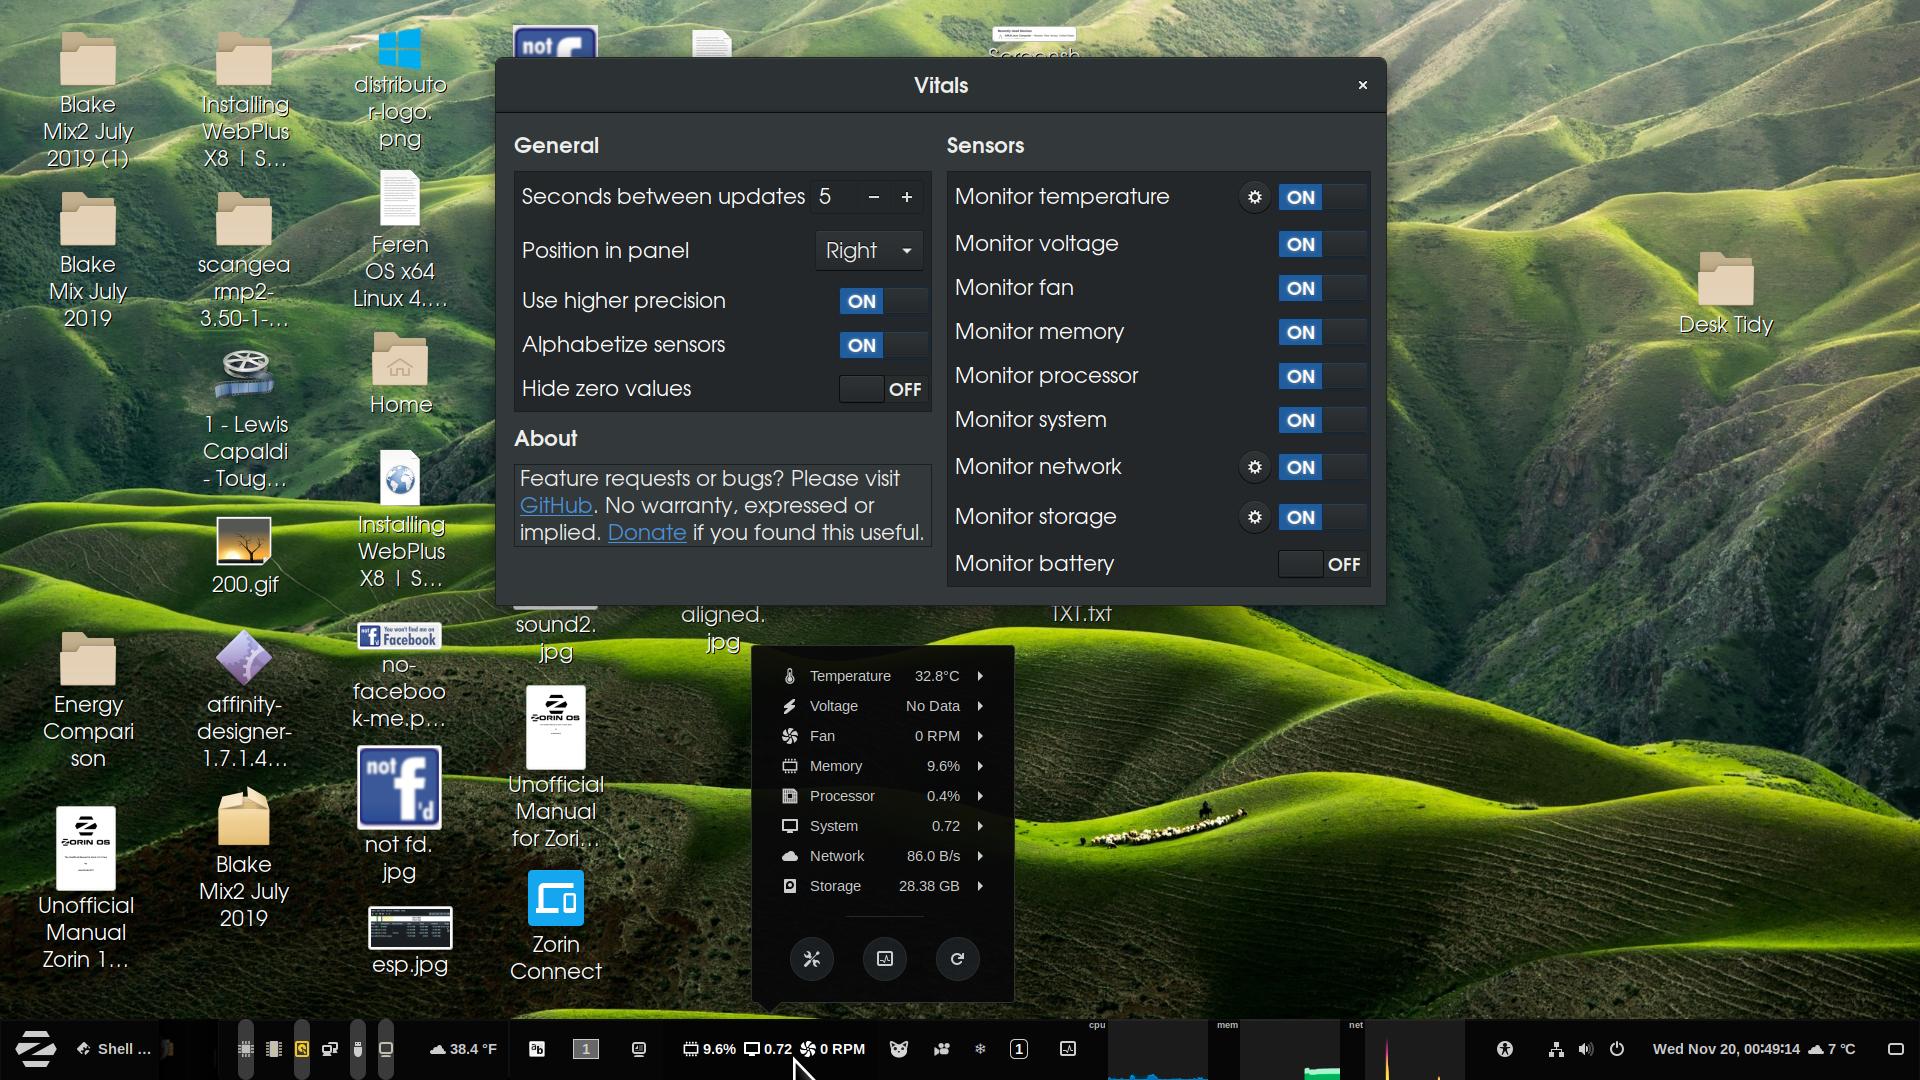The image size is (1920, 1080).
Task: Open storage monitor settings gear
Action: pos(1254,517)
